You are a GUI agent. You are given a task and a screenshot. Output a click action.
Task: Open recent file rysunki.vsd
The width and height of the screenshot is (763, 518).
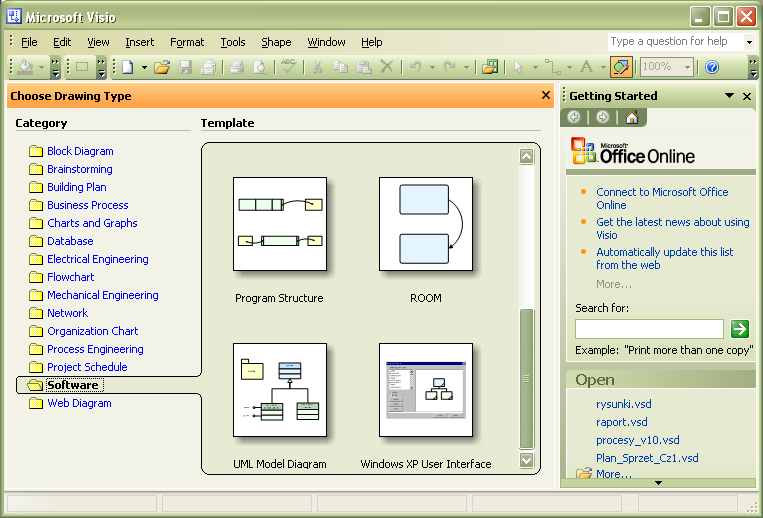click(623, 404)
